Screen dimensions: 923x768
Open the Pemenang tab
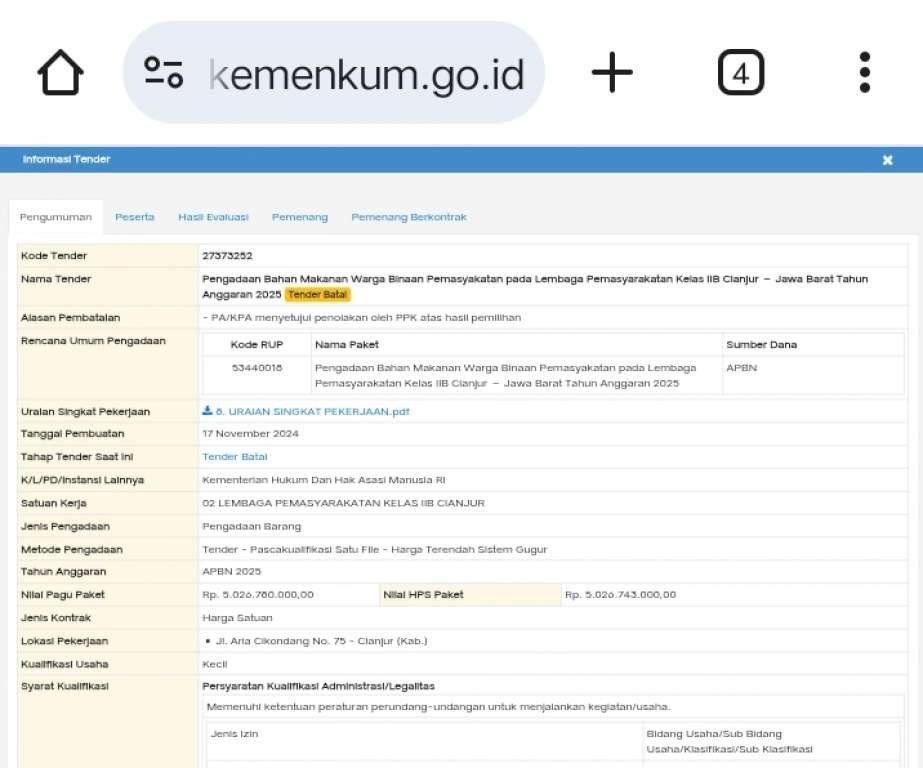300,217
